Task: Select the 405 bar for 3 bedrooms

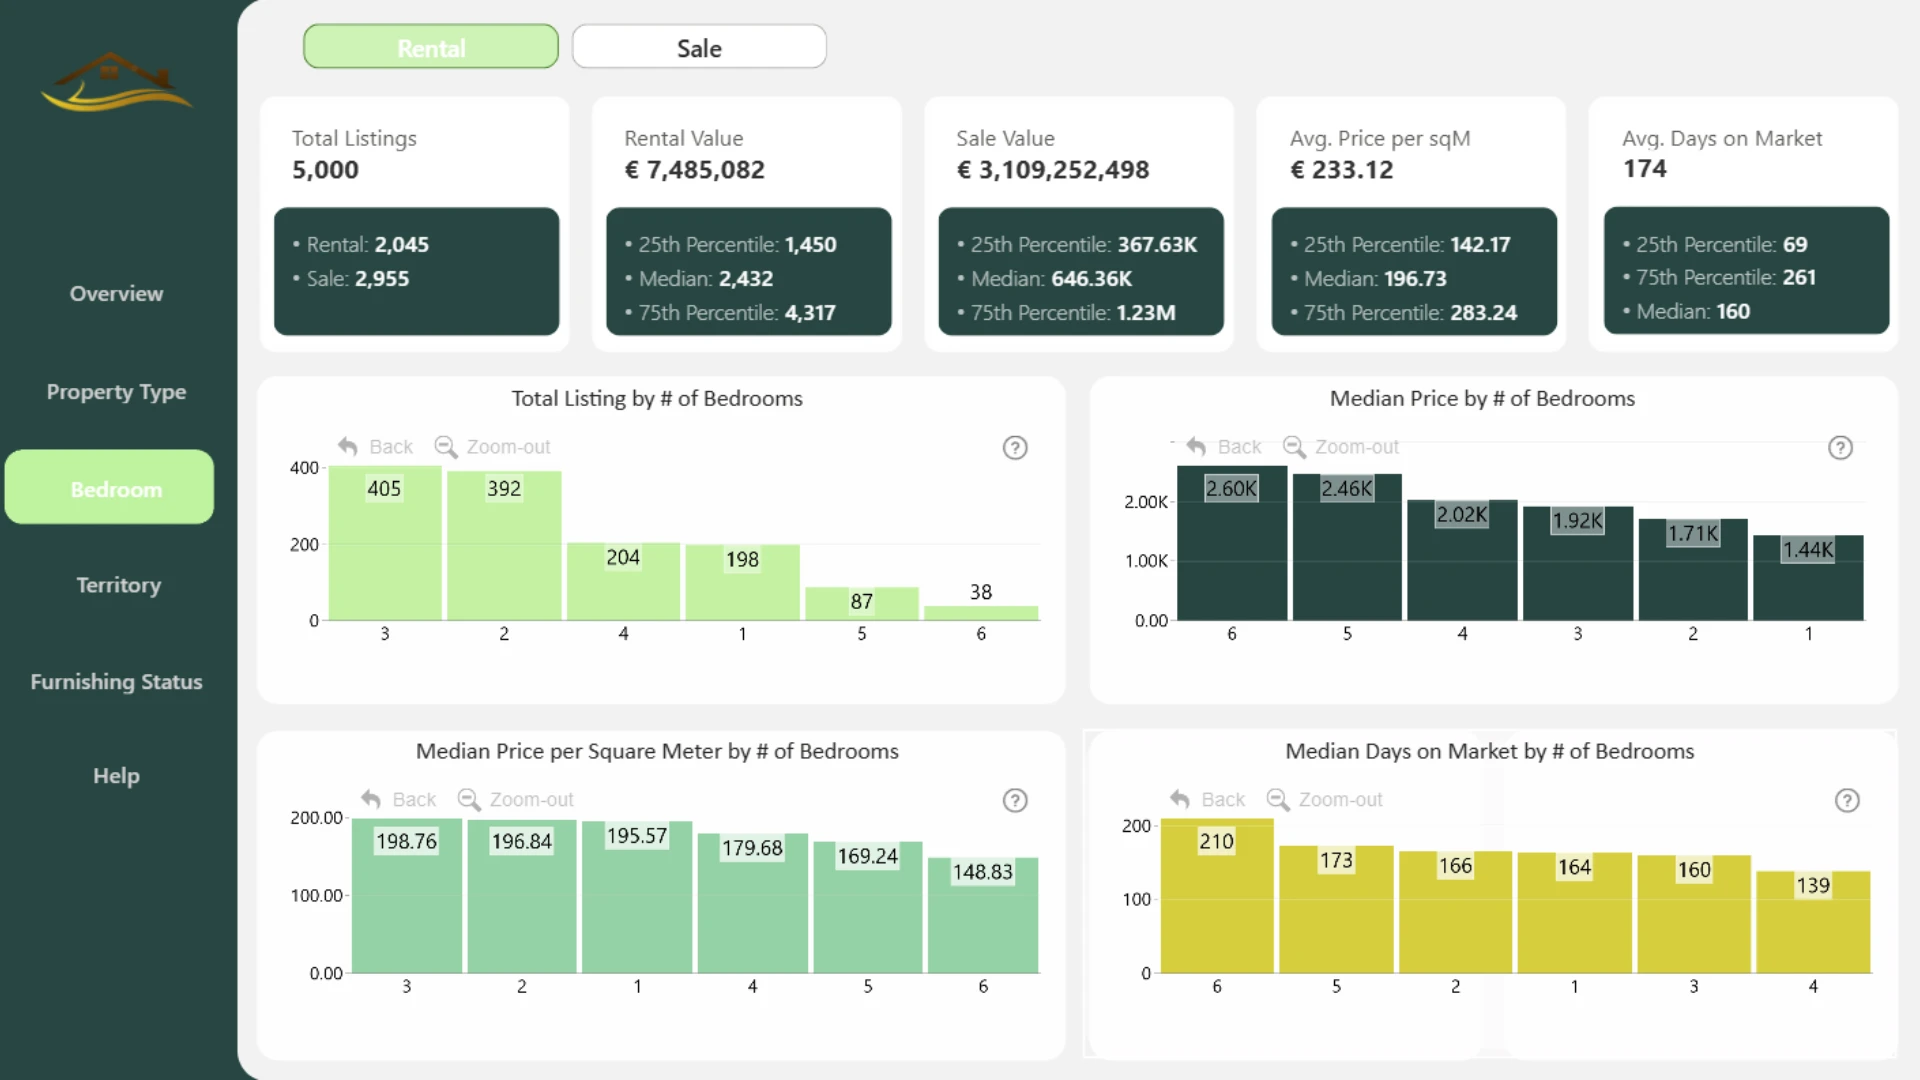Action: (x=385, y=543)
